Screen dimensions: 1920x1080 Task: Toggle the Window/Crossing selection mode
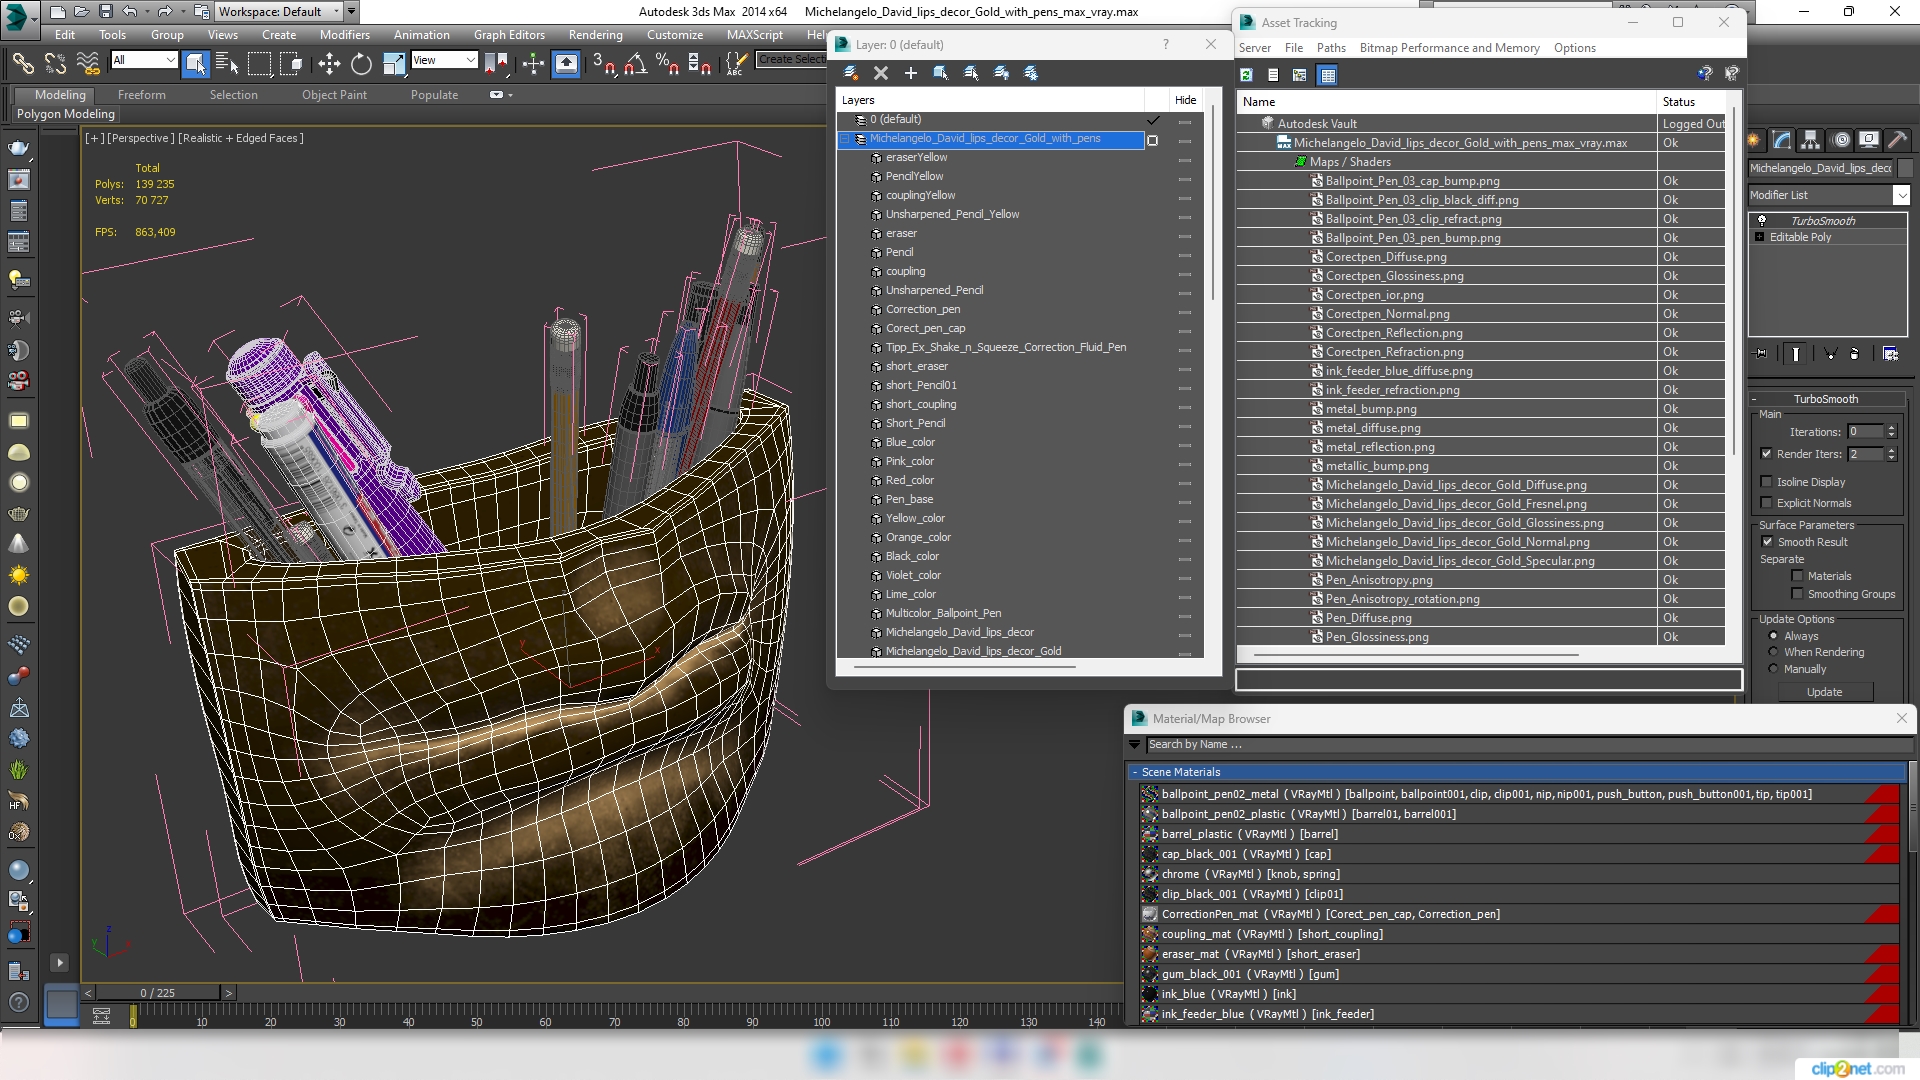292,64
